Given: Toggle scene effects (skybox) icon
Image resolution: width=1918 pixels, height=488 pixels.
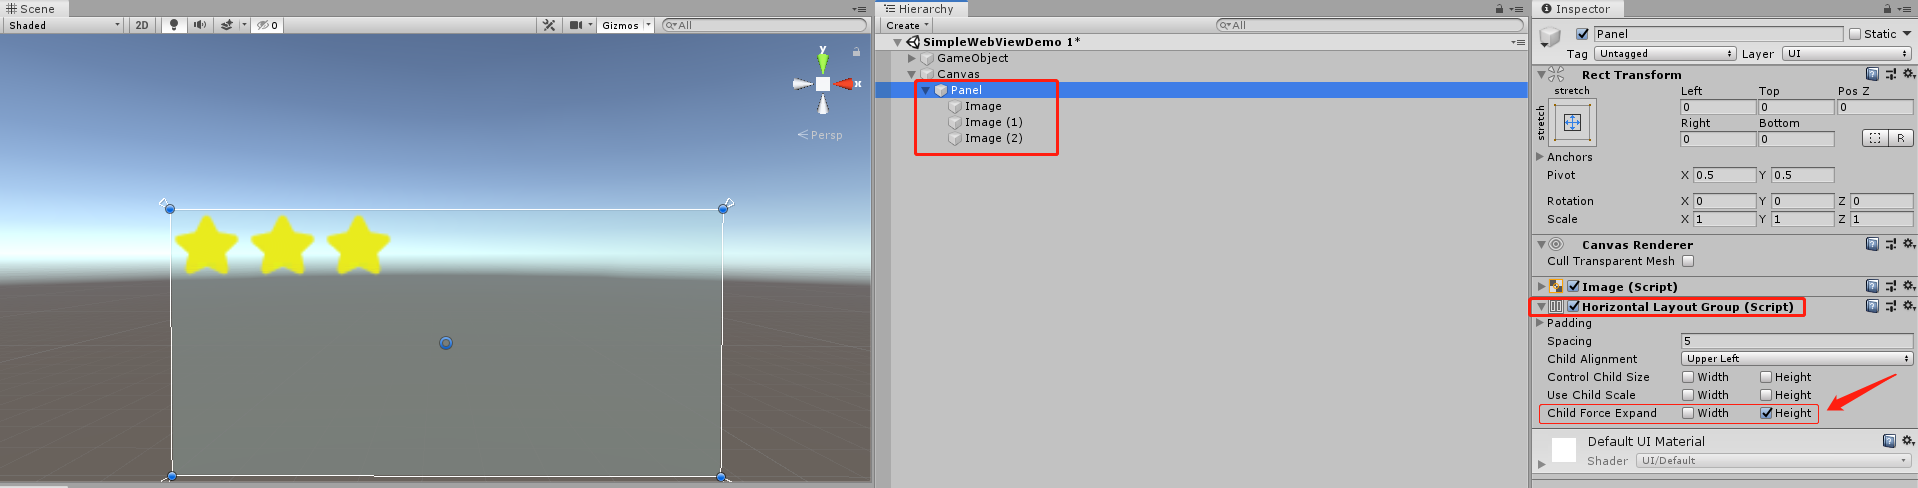Looking at the screenshot, I should pos(227,25).
